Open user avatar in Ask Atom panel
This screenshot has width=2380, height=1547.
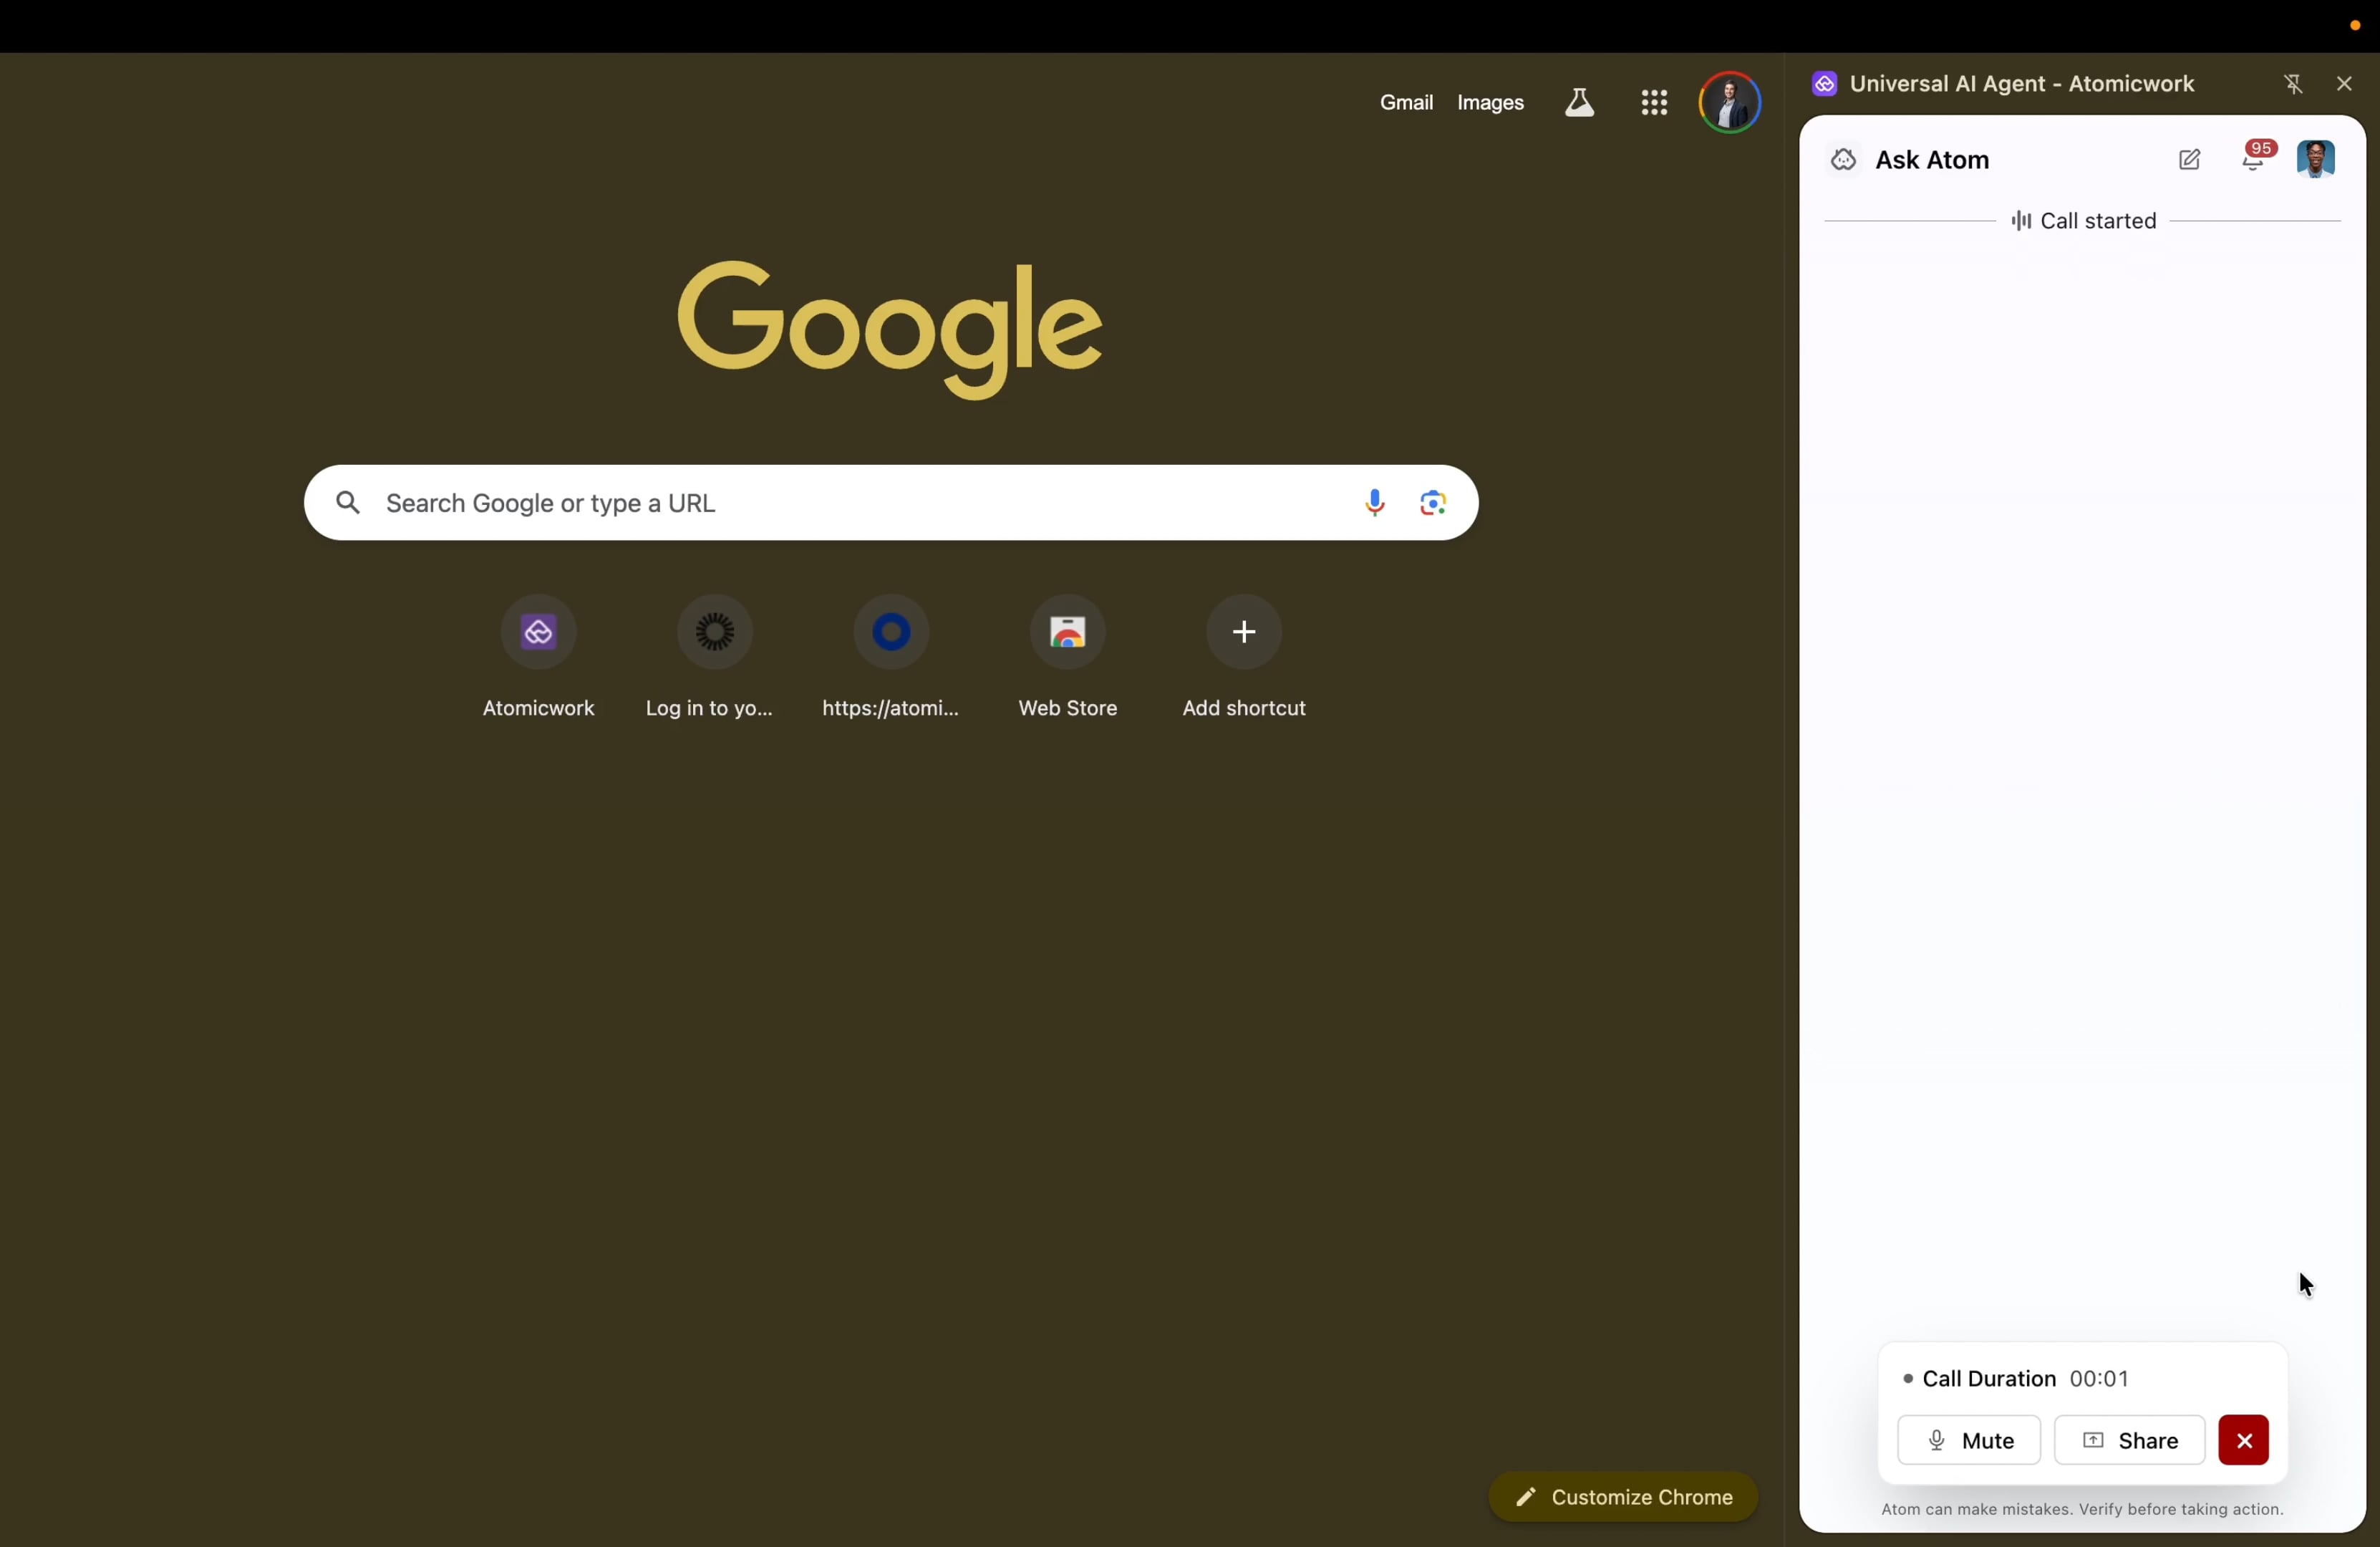tap(2316, 160)
